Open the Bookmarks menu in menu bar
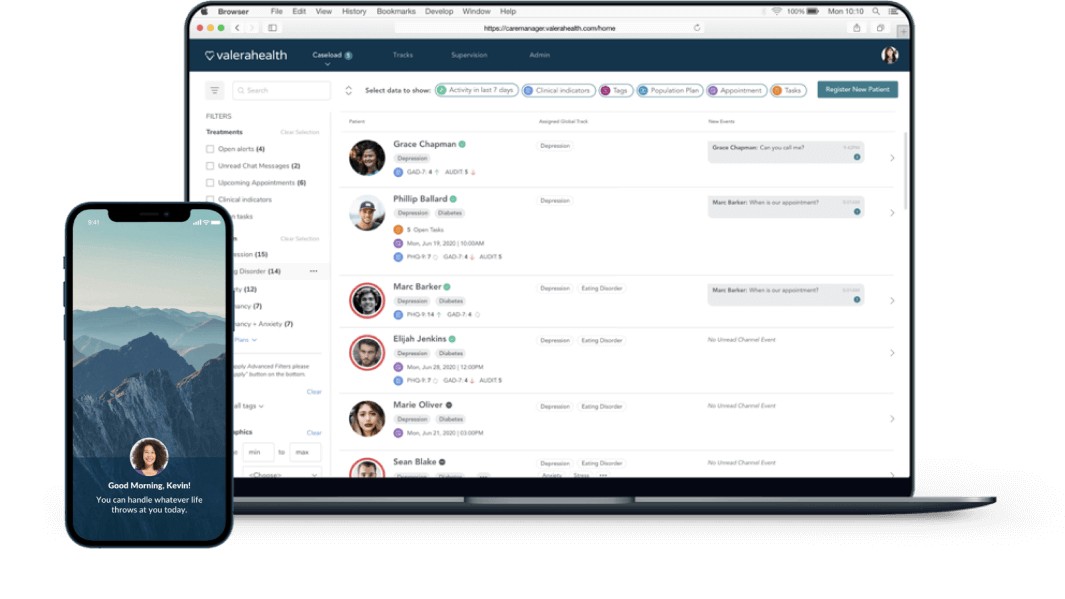The image size is (1065, 599). pos(396,11)
